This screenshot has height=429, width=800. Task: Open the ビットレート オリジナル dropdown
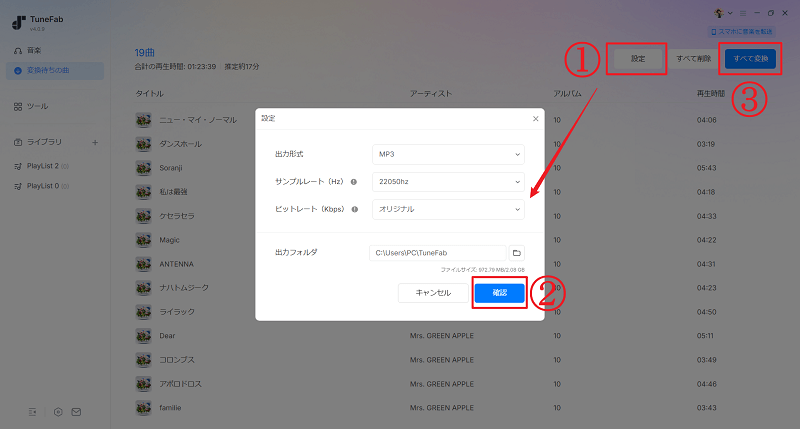(x=448, y=209)
